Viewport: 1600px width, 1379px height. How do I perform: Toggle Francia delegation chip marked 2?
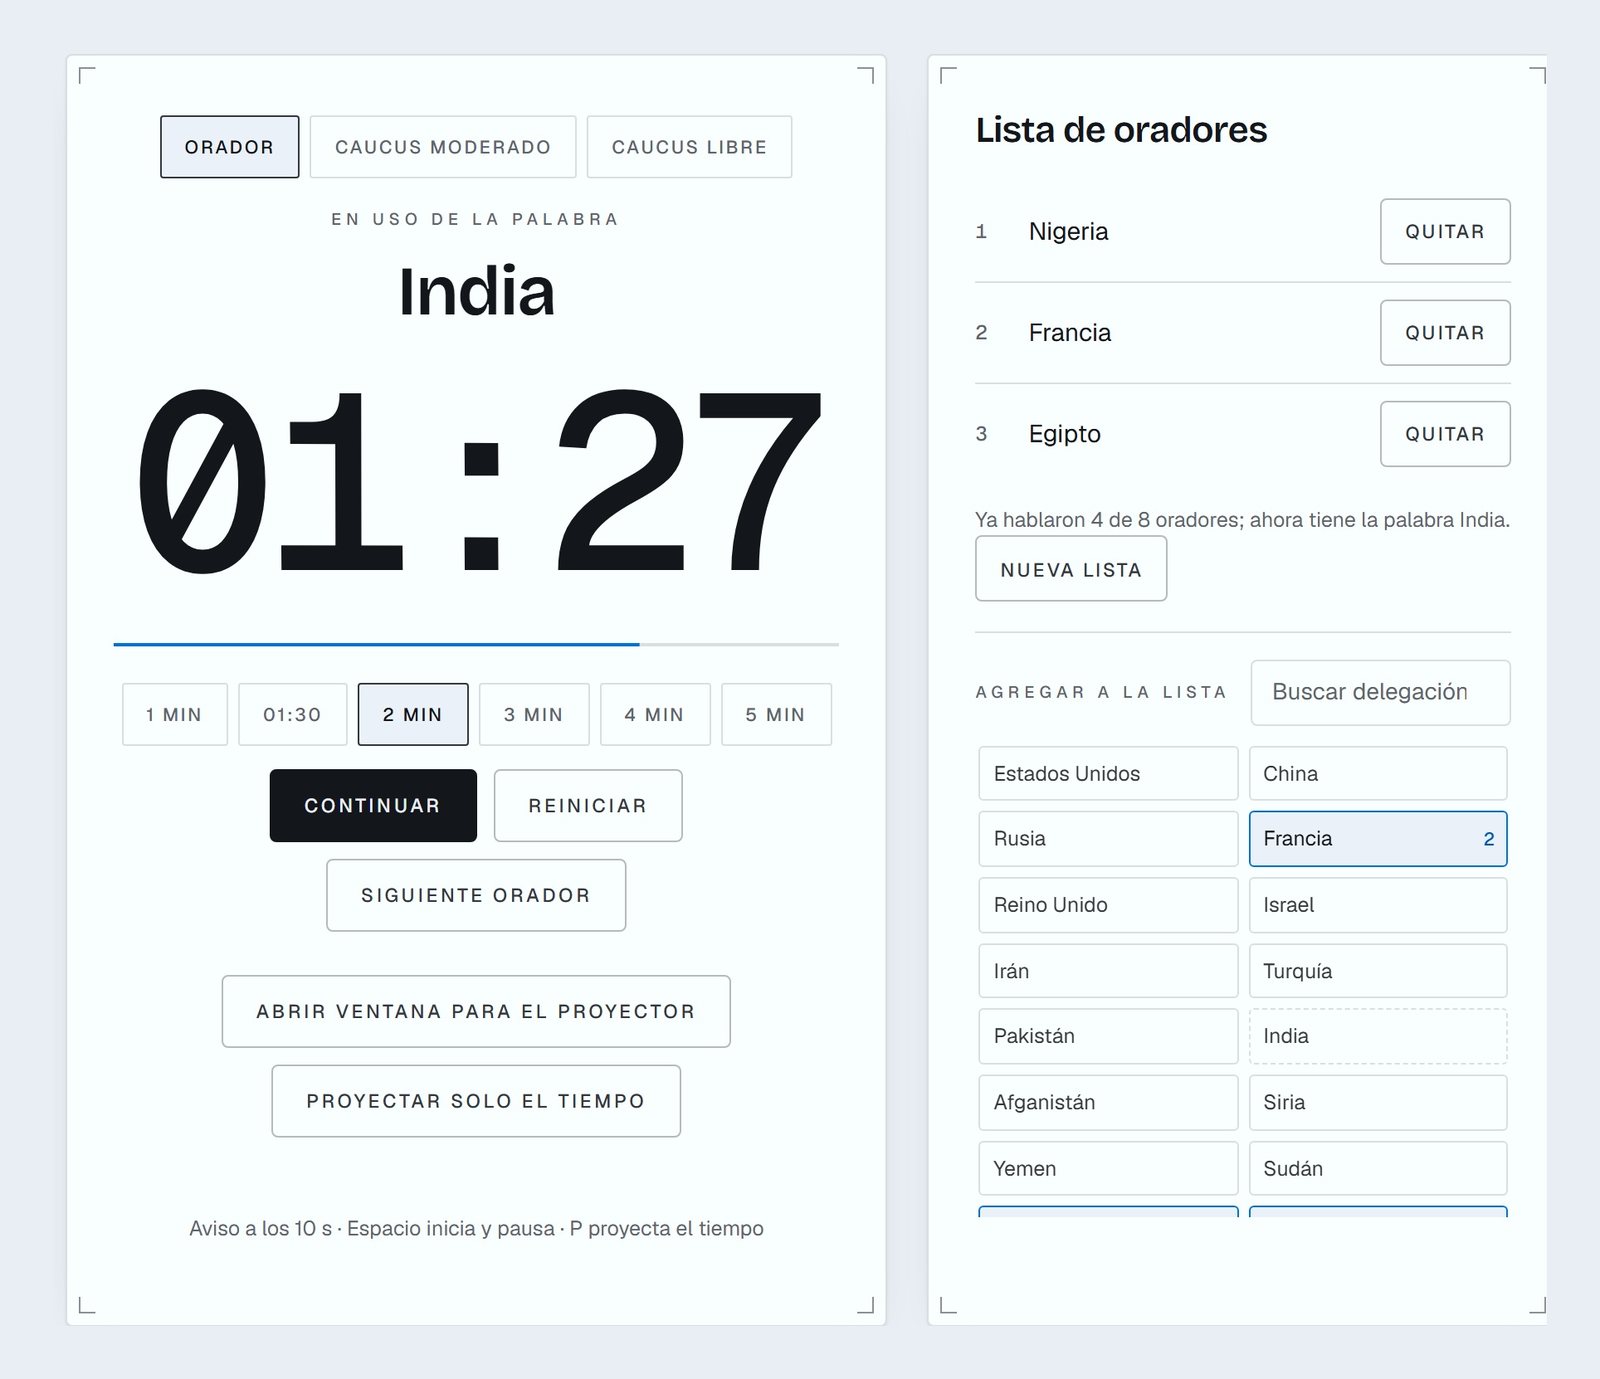tap(1378, 838)
